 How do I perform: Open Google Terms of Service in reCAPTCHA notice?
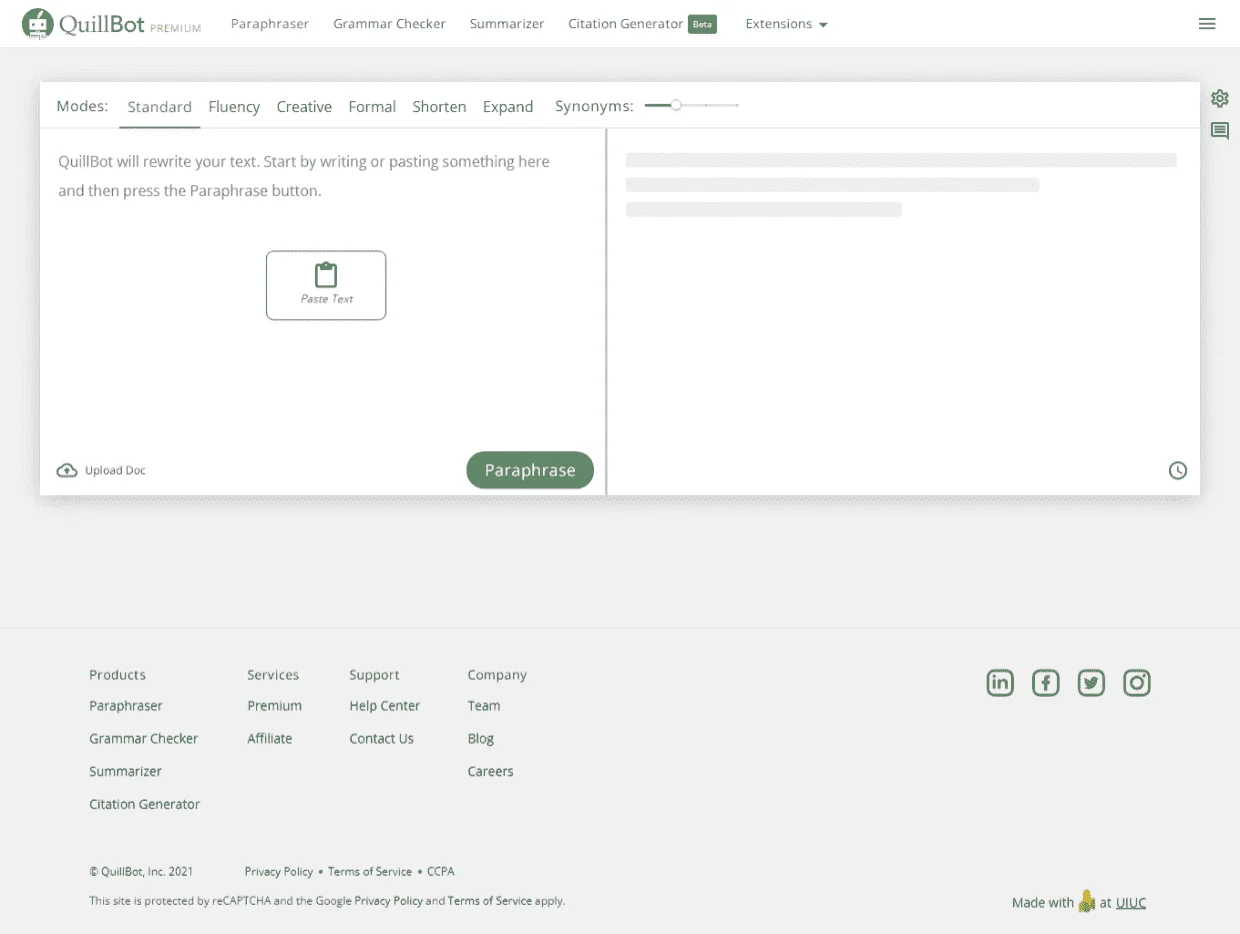point(490,901)
